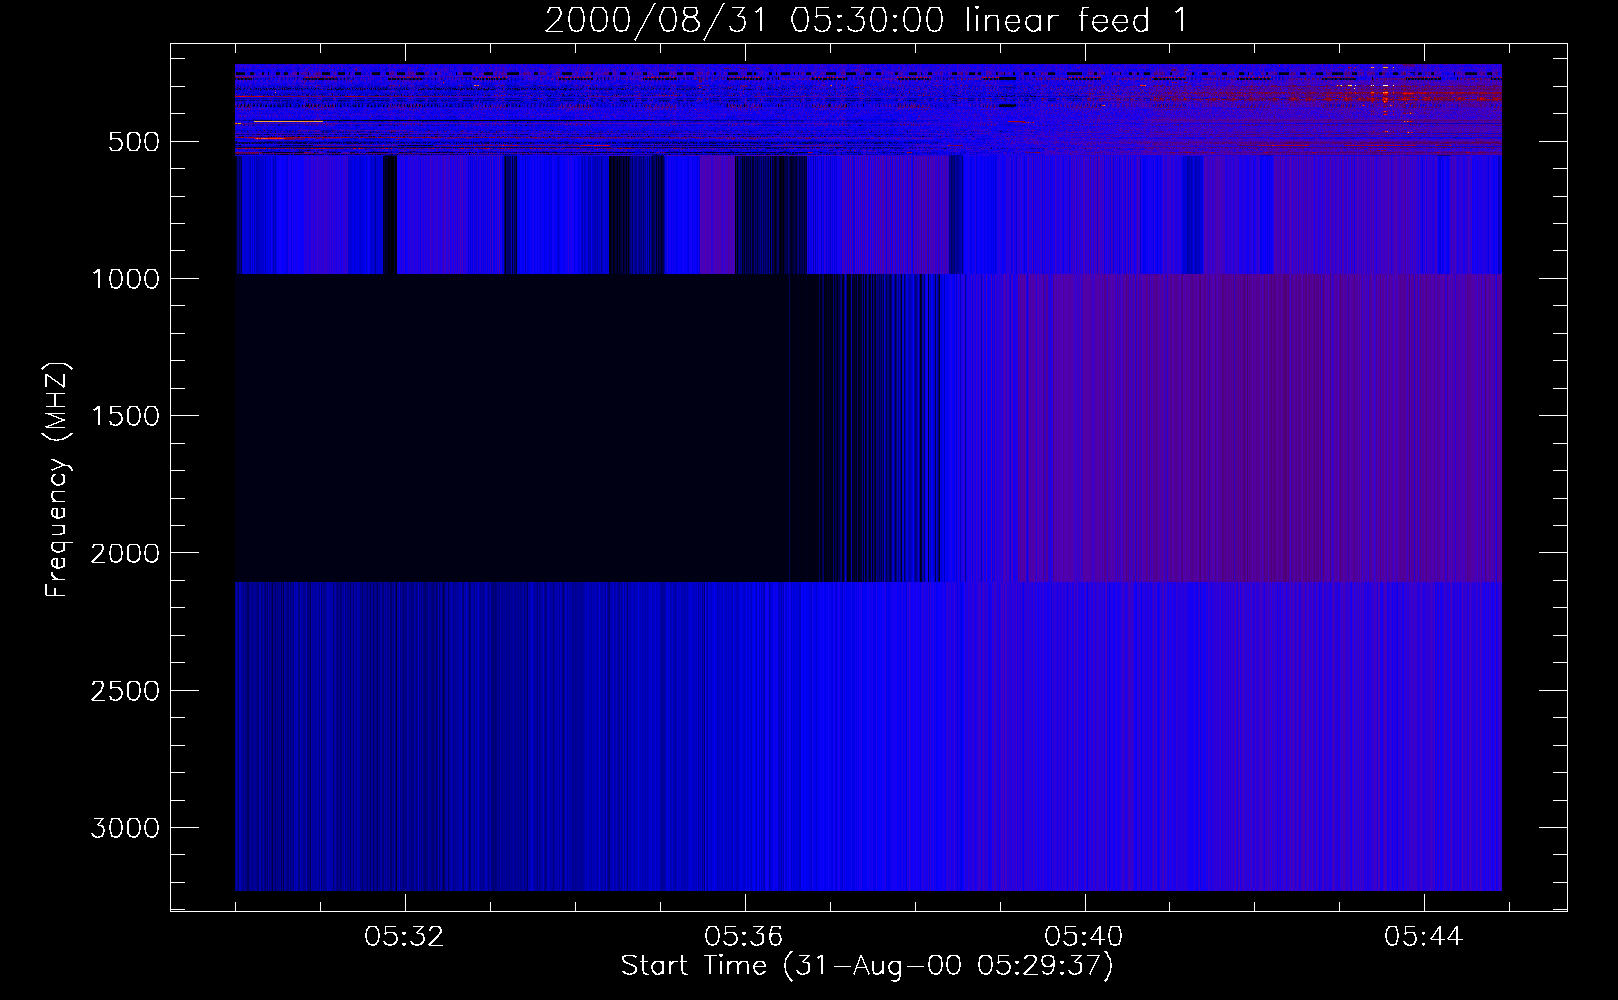The image size is (1618, 1000).
Task: Click the 'Start Time (31-Aug-00 05:29:37)' label
Action: [867, 966]
